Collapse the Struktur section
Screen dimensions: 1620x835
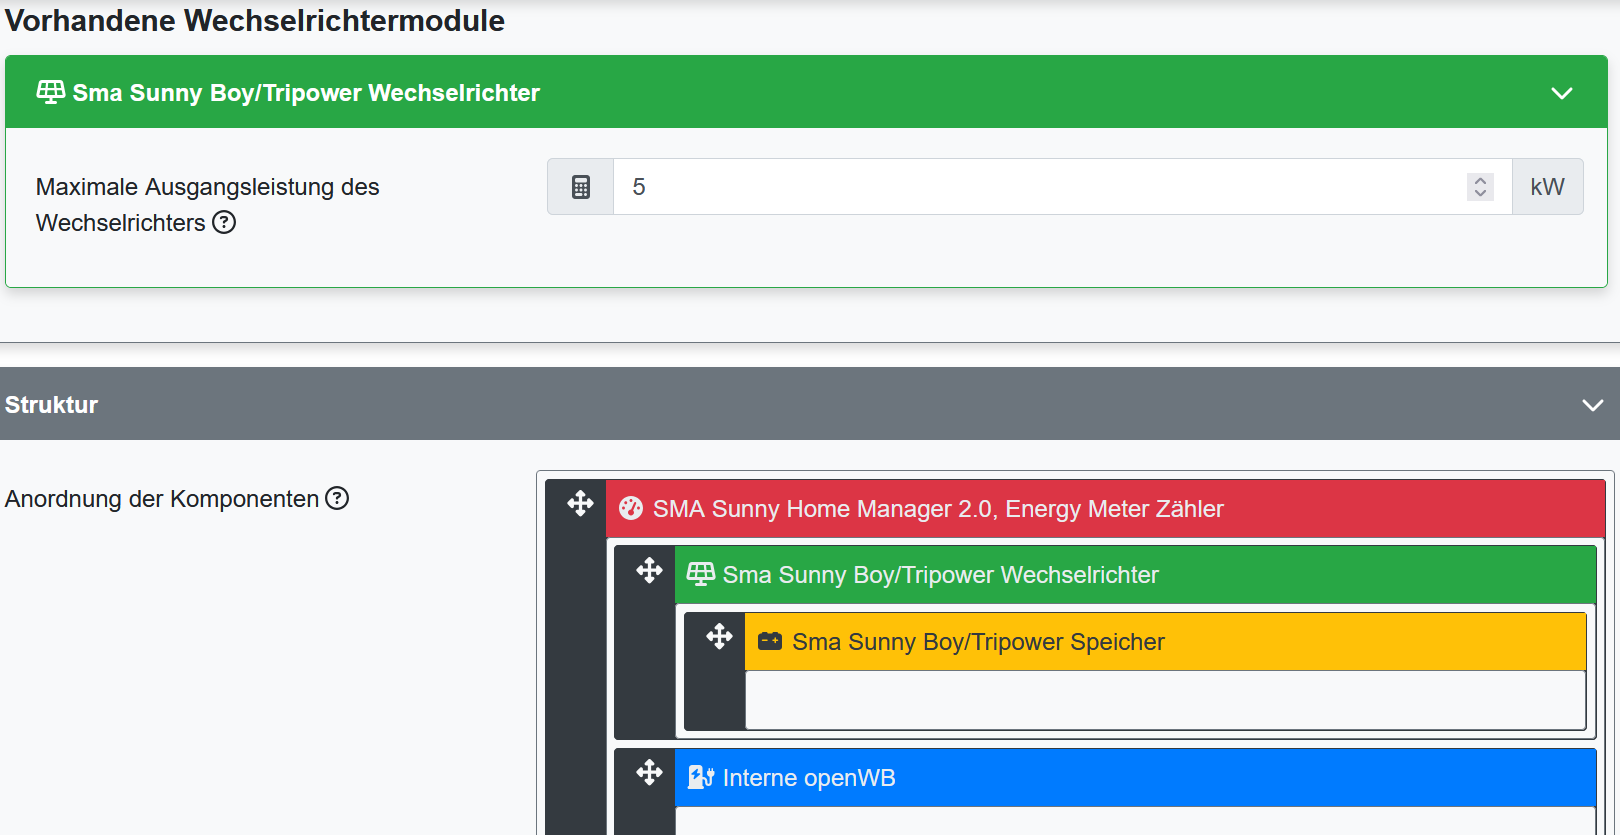click(1592, 405)
